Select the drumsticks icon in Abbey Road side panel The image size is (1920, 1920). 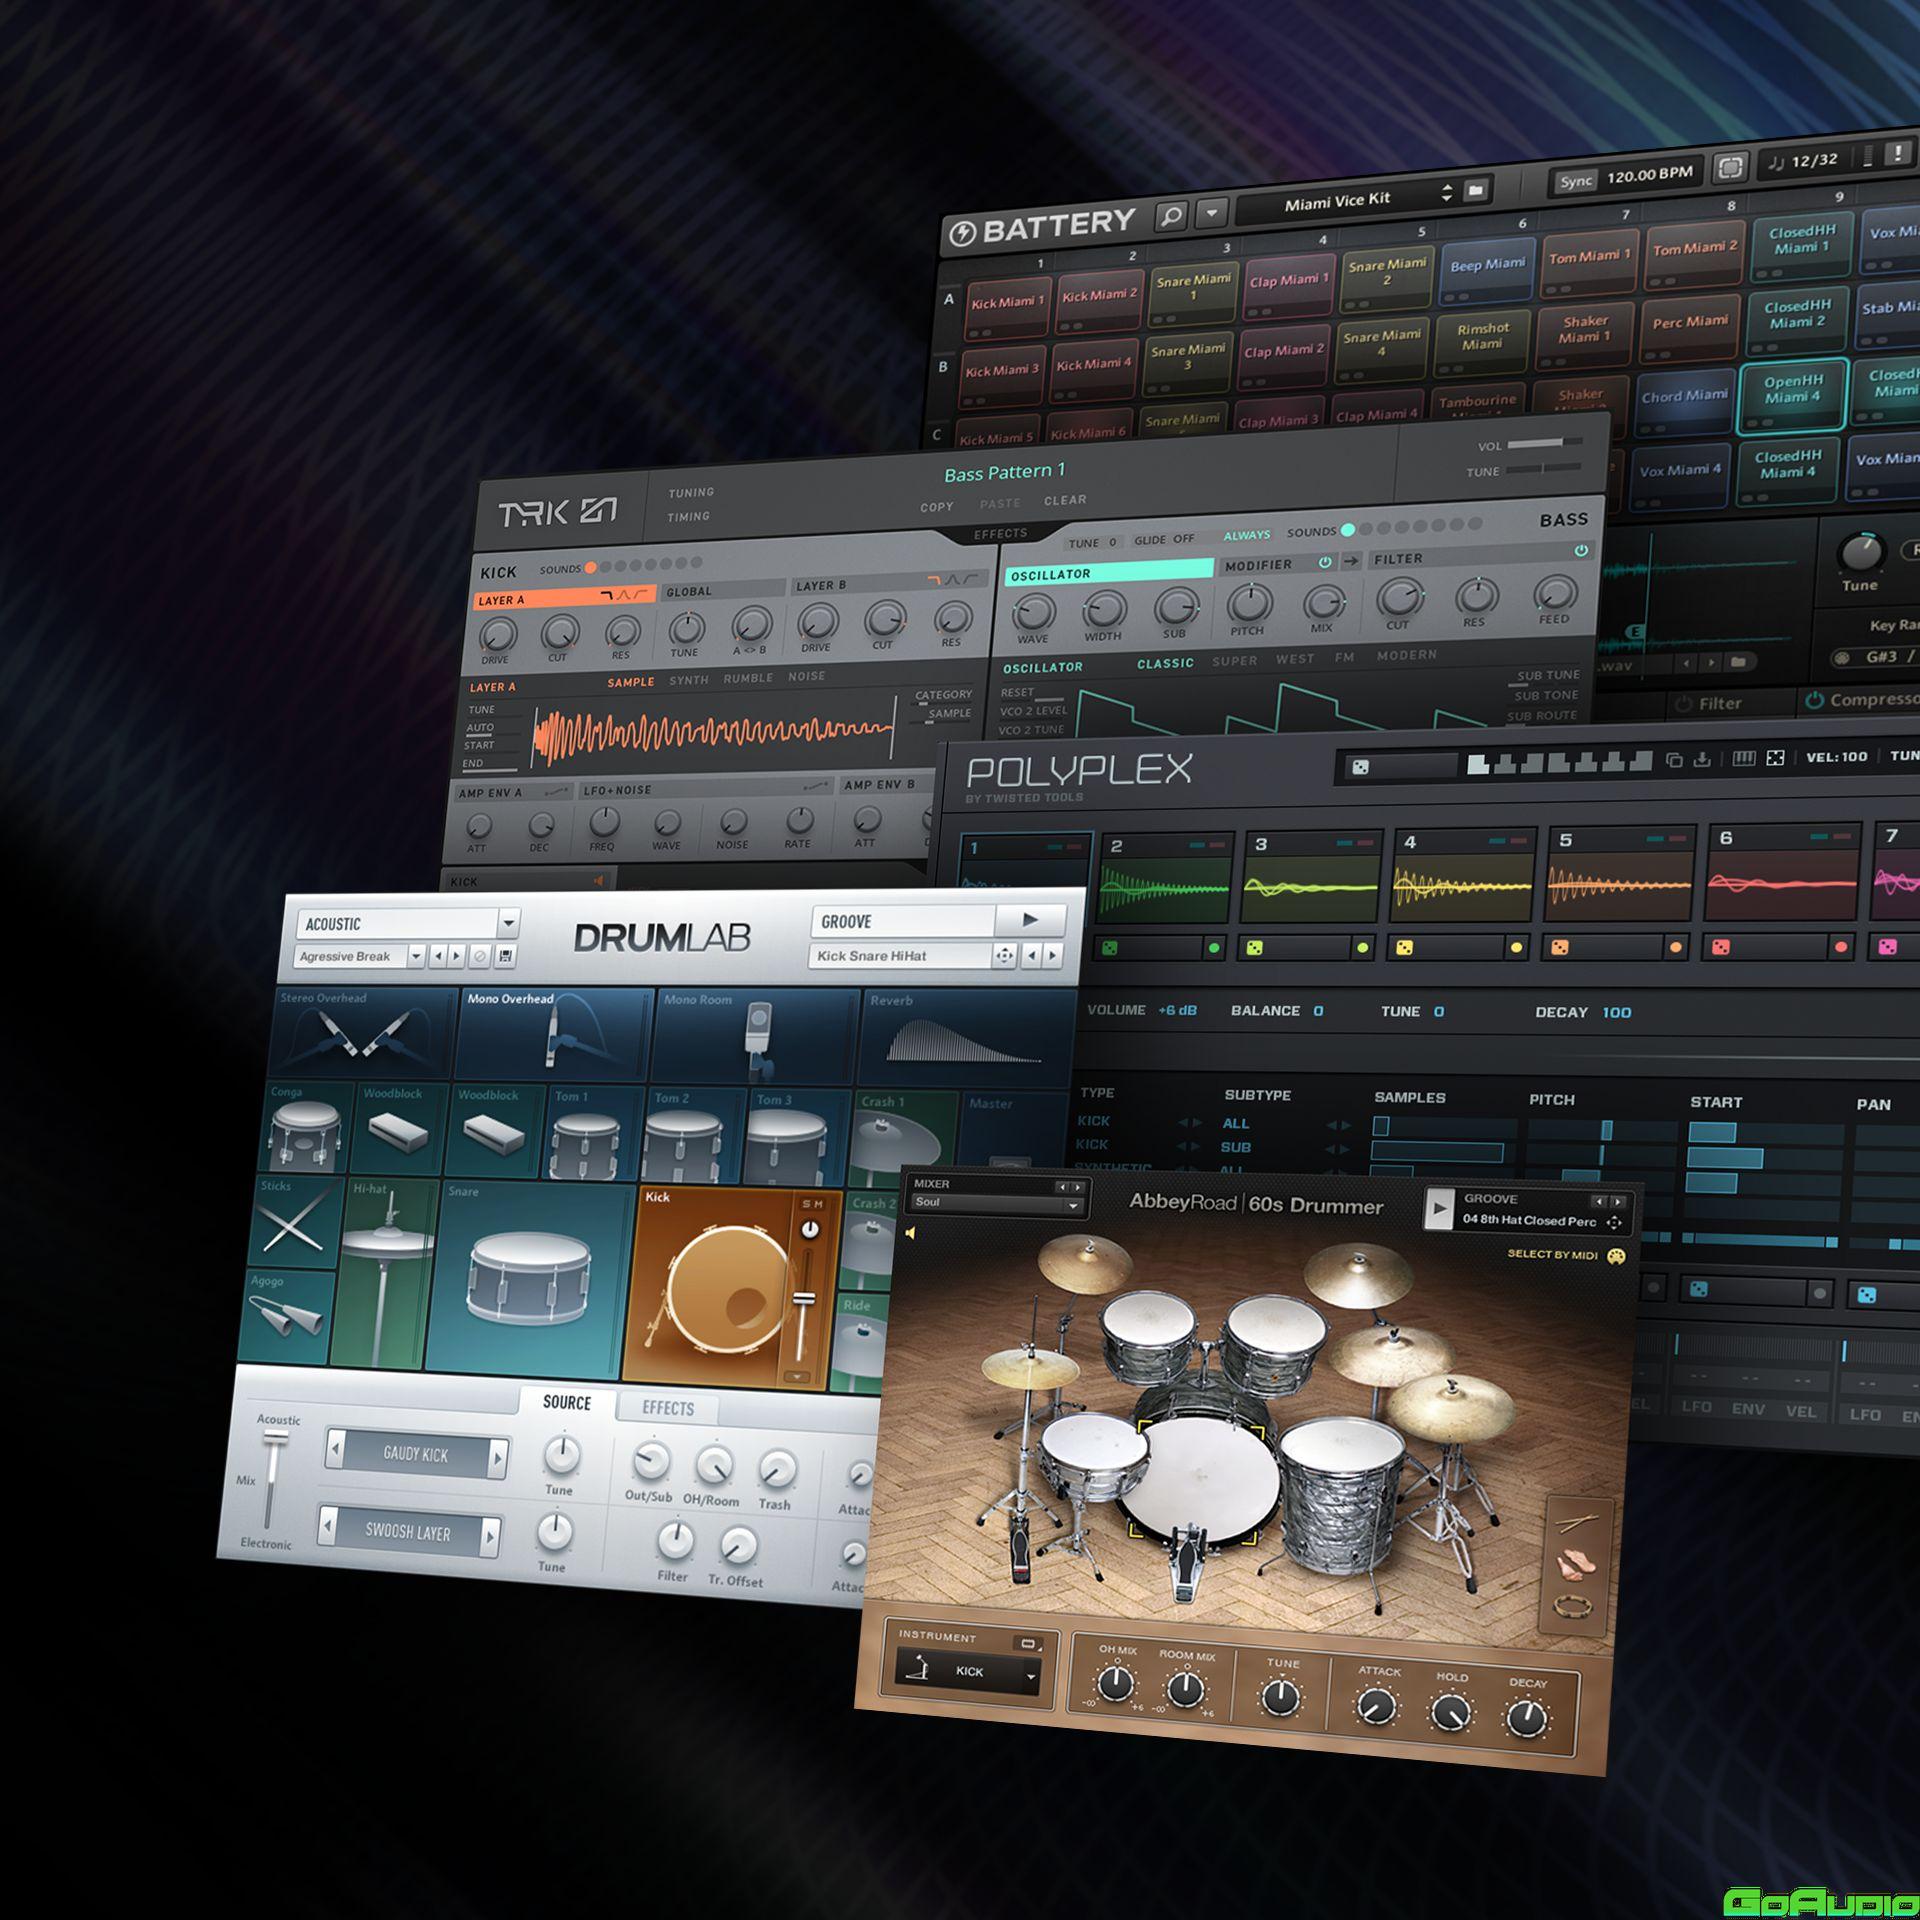(1578, 1526)
